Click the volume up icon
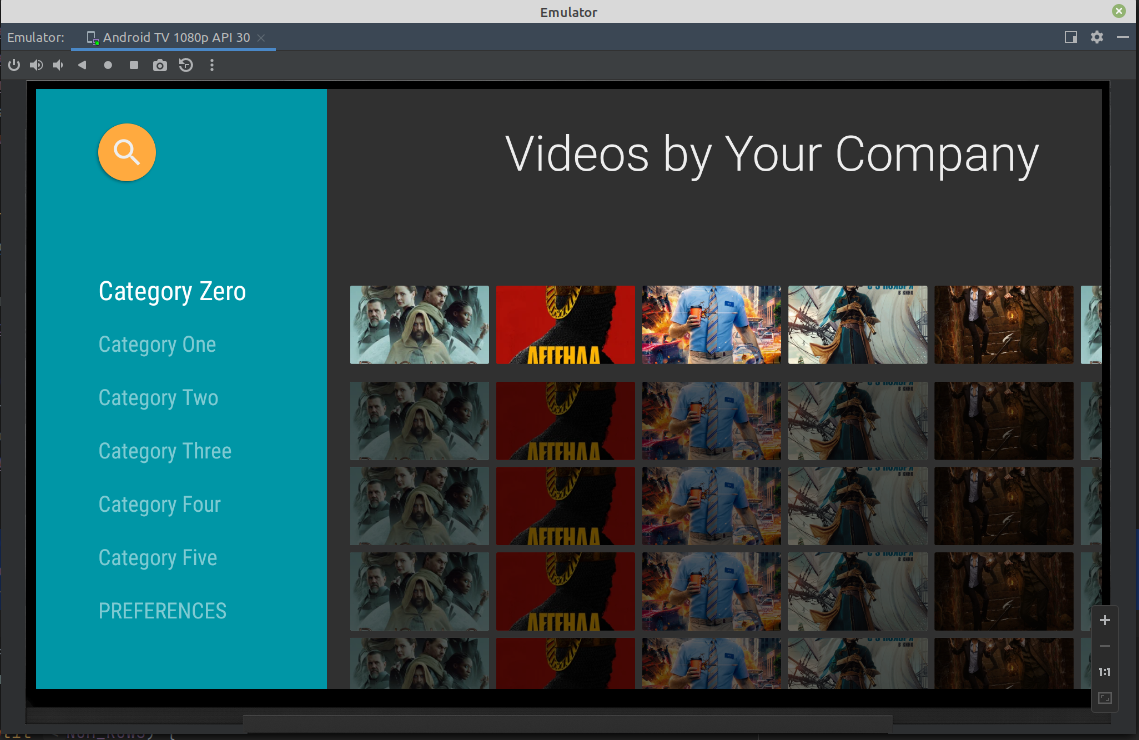The height and width of the screenshot is (740, 1139). point(36,65)
